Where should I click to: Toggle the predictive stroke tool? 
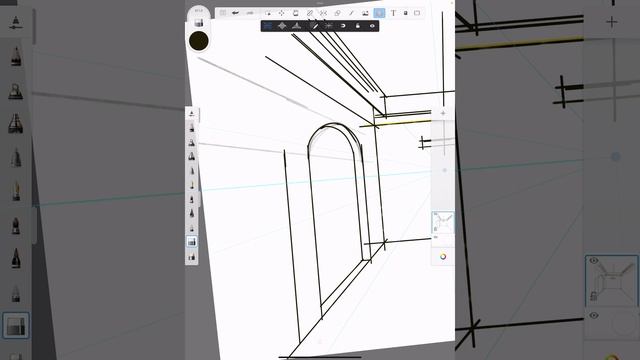pyautogui.click(x=351, y=13)
